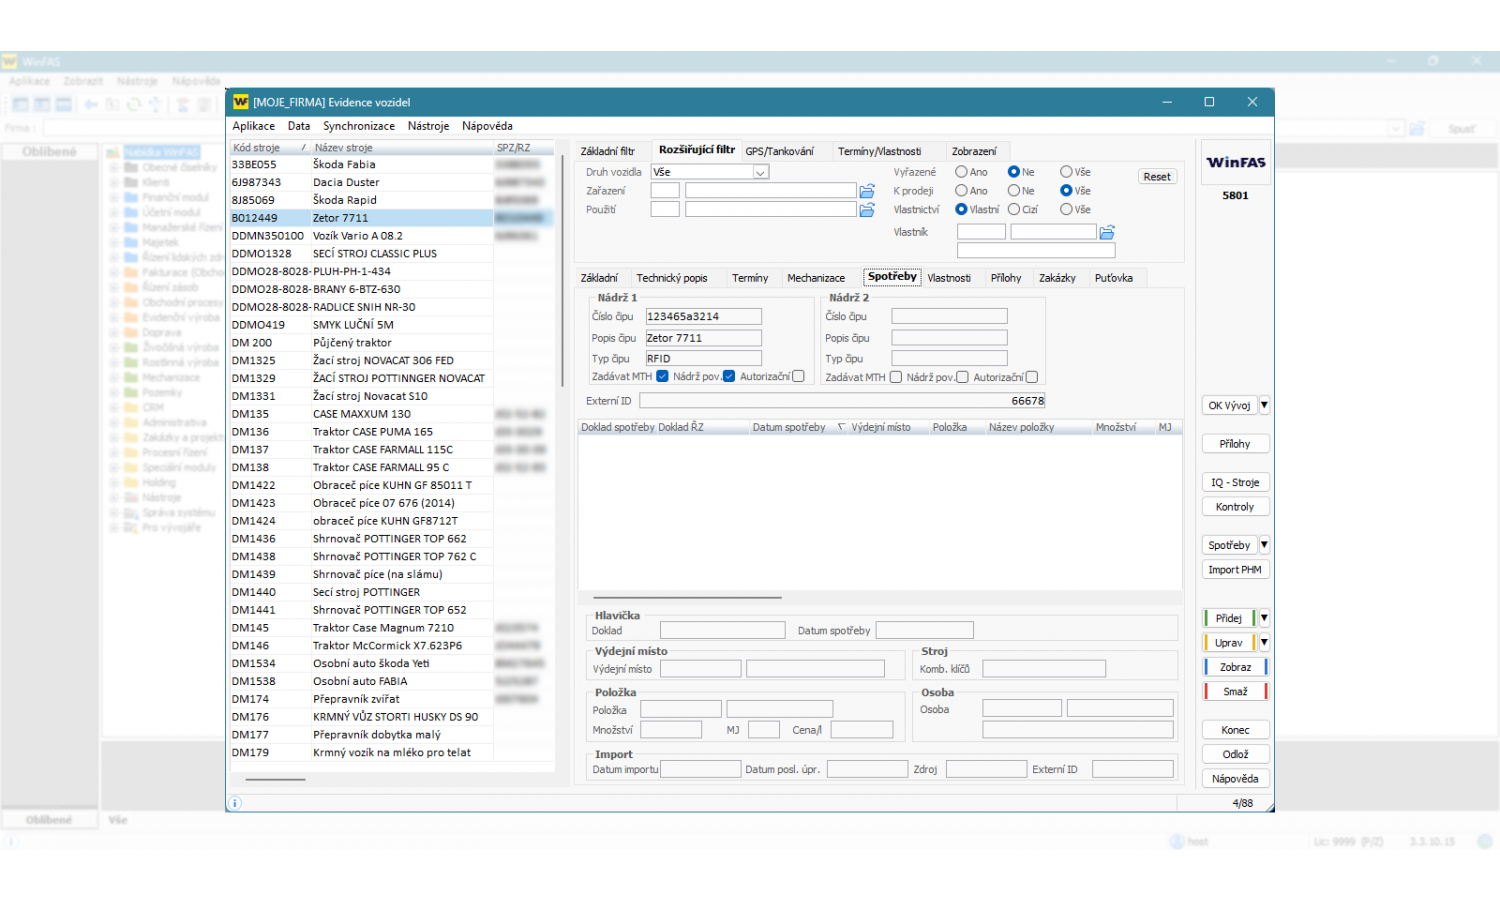Screen dimensions: 1500x900
Task: Expand arrow next to OK Vývoj button
Action: click(1264, 405)
